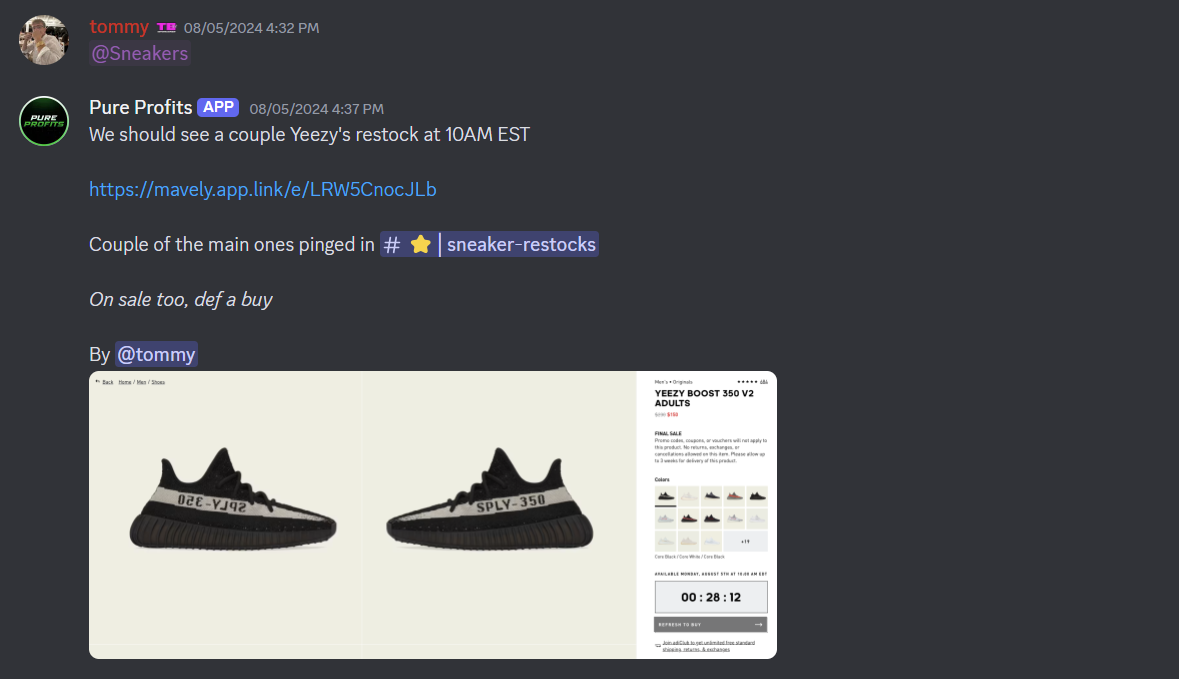Click the tommy username
1179x679 pixels.
click(x=119, y=27)
